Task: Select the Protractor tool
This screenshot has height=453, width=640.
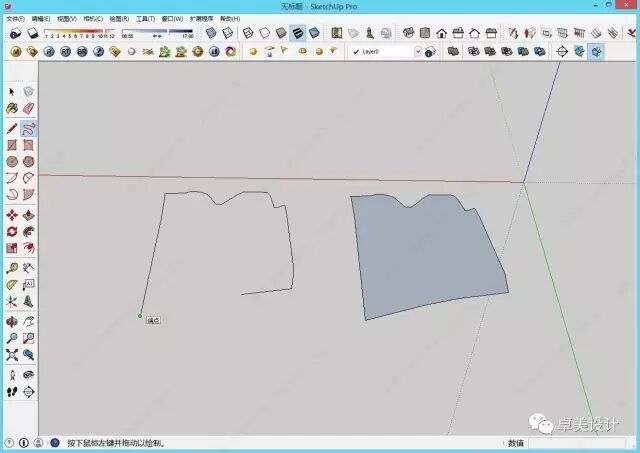Action: pyautogui.click(x=12, y=284)
